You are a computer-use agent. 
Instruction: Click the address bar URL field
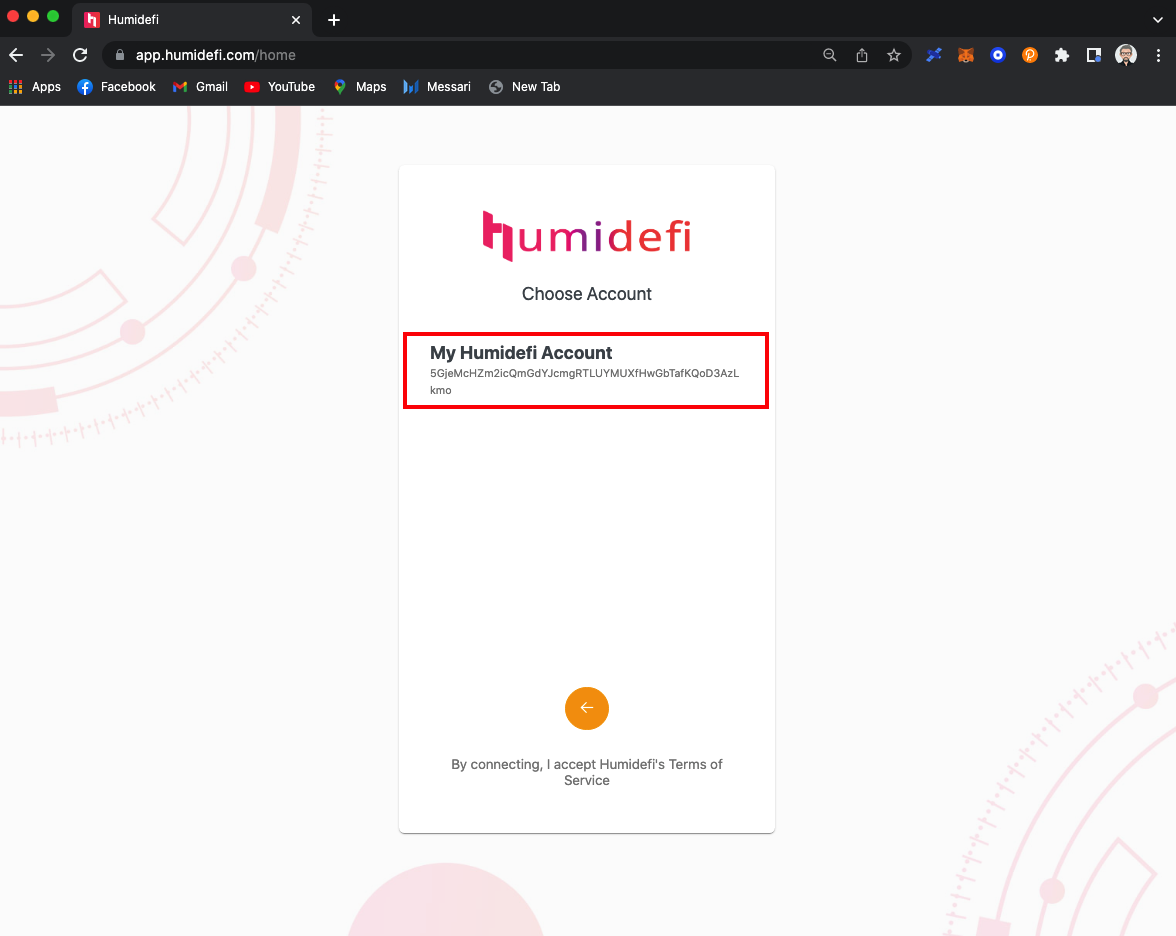[x=450, y=56]
